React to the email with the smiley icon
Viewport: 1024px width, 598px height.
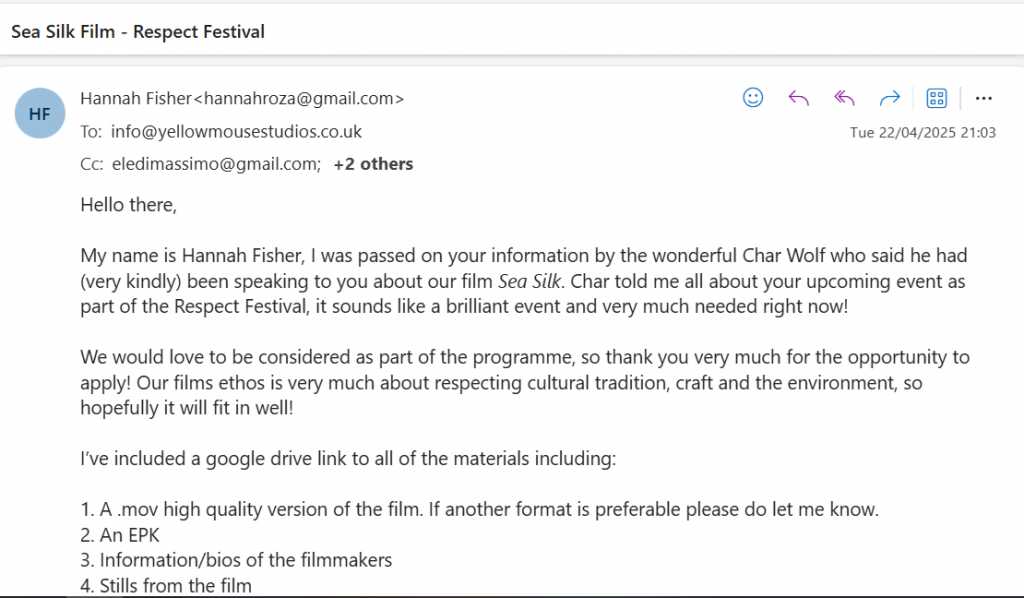coord(752,98)
